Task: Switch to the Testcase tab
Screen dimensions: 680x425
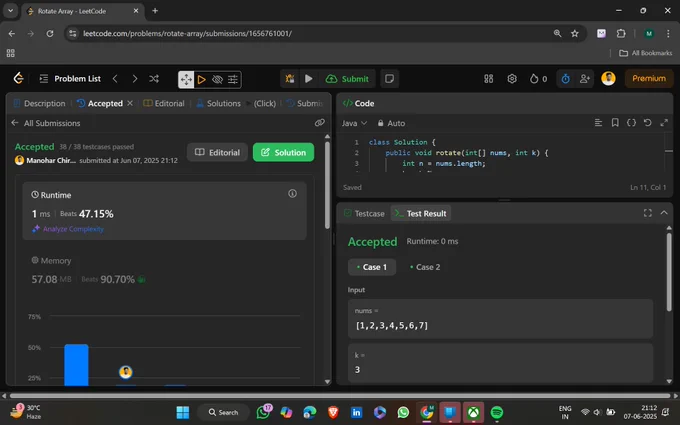Action: [x=364, y=213]
